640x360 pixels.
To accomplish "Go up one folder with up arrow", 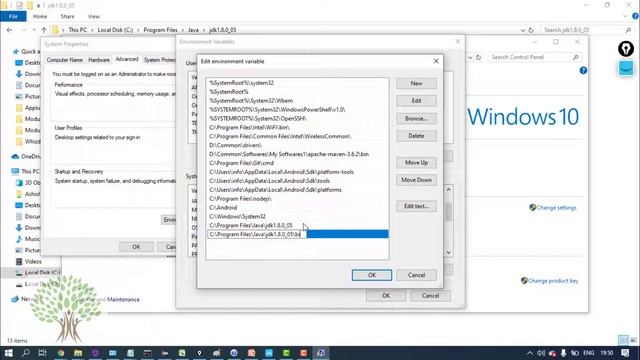I will pyautogui.click(x=44, y=30).
